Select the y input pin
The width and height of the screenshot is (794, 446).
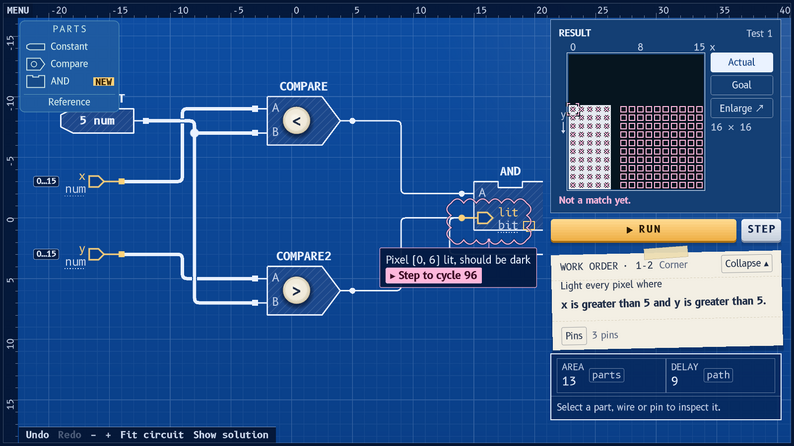point(96,254)
